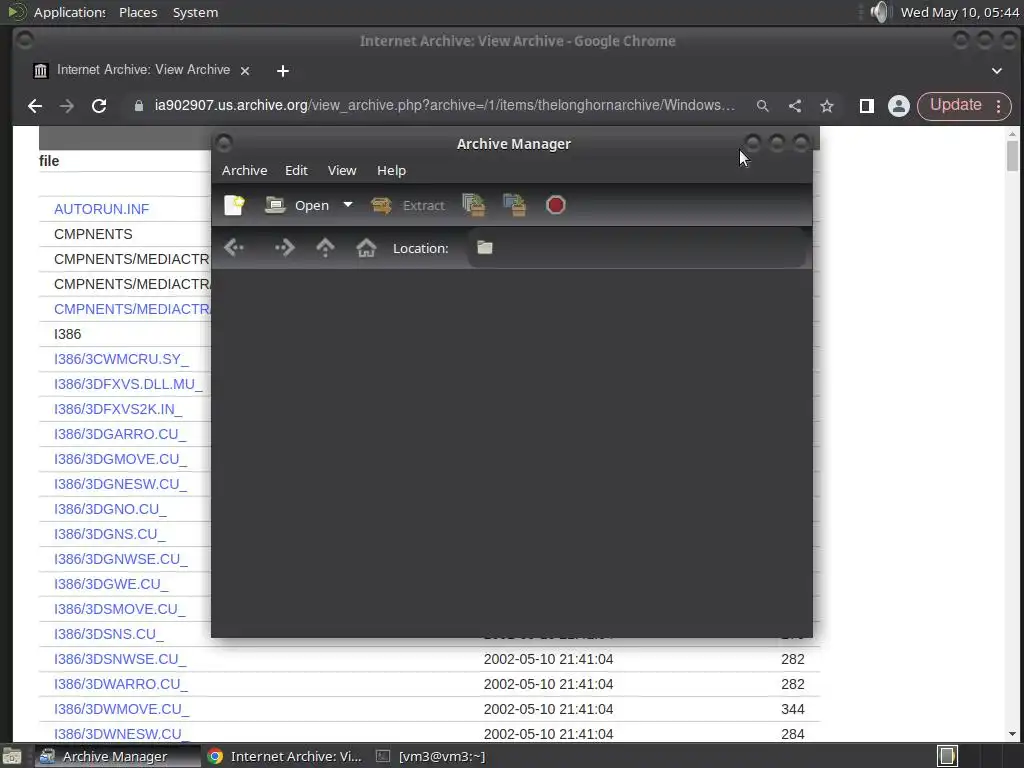Viewport: 1024px width, 768px height.
Task: Open I386/3DGMOVE.CU_ link
Action: coord(120,459)
